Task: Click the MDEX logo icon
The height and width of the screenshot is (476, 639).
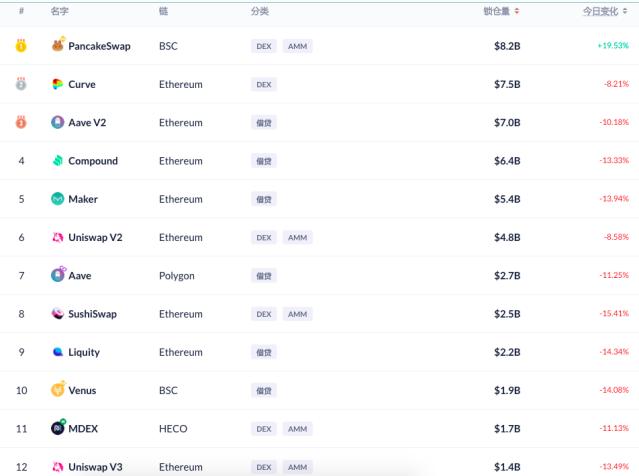Action: coord(58,428)
